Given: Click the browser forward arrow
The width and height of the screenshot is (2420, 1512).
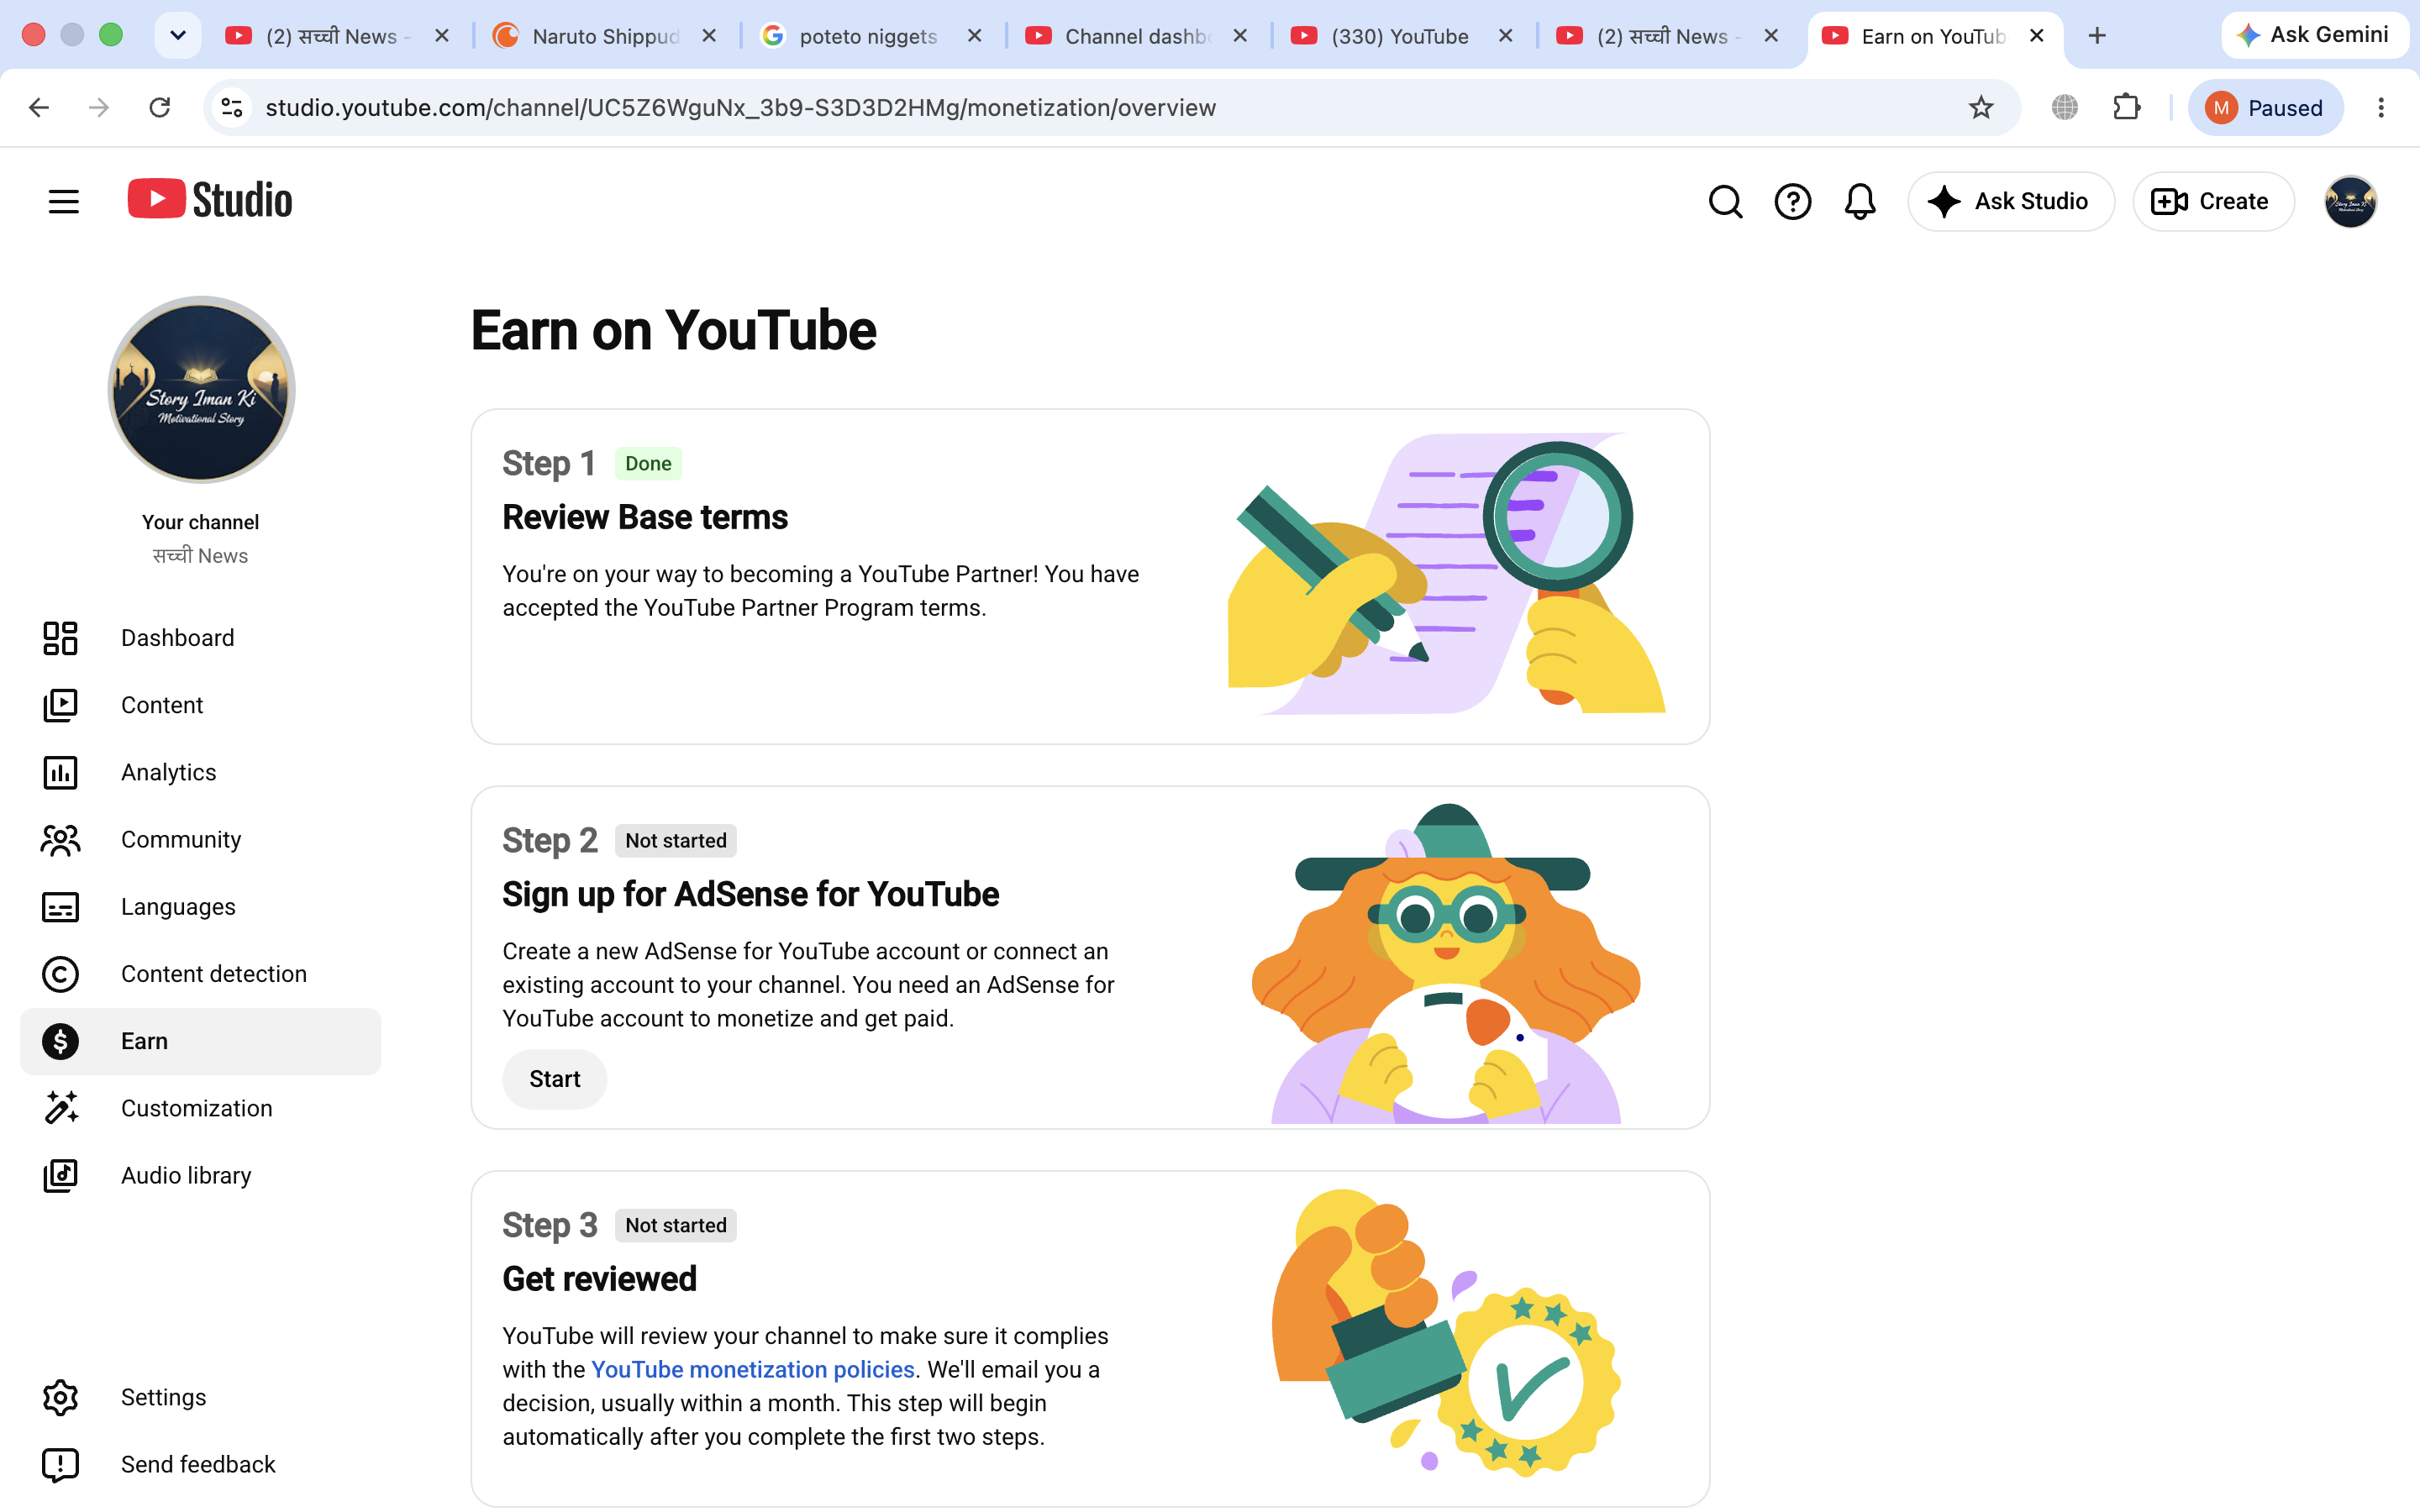Looking at the screenshot, I should [99, 108].
